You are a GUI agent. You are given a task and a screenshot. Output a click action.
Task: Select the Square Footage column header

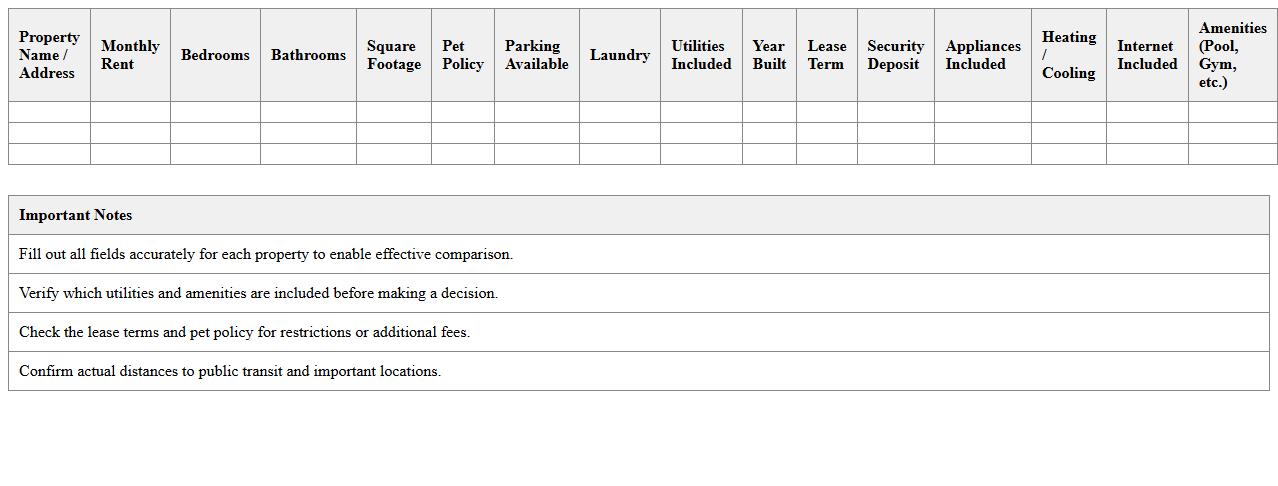tap(393, 55)
